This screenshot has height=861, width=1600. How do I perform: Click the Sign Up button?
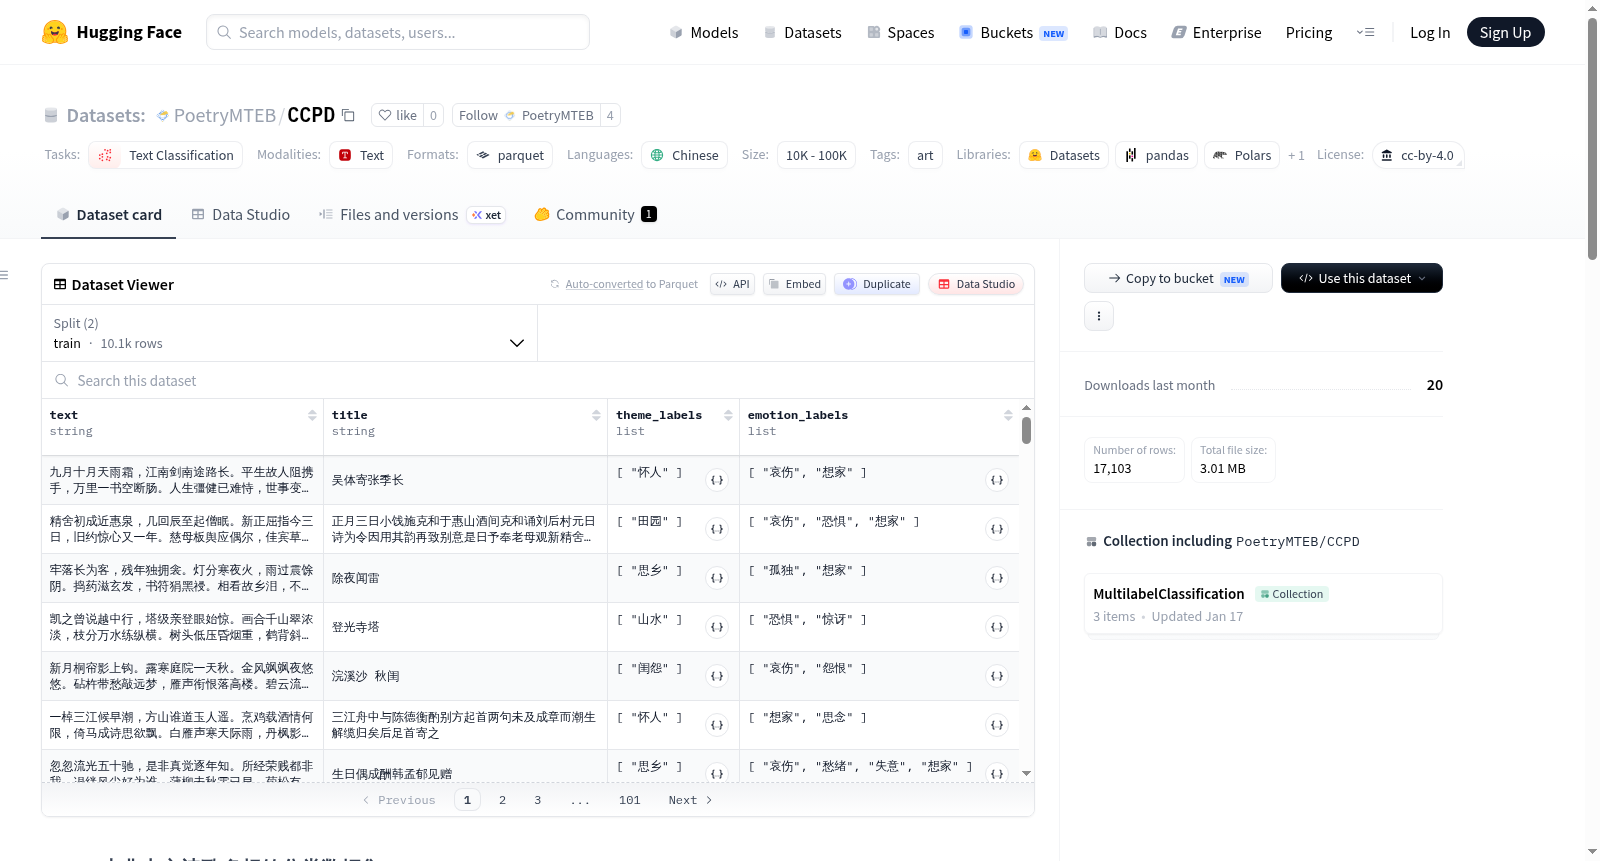pos(1505,32)
